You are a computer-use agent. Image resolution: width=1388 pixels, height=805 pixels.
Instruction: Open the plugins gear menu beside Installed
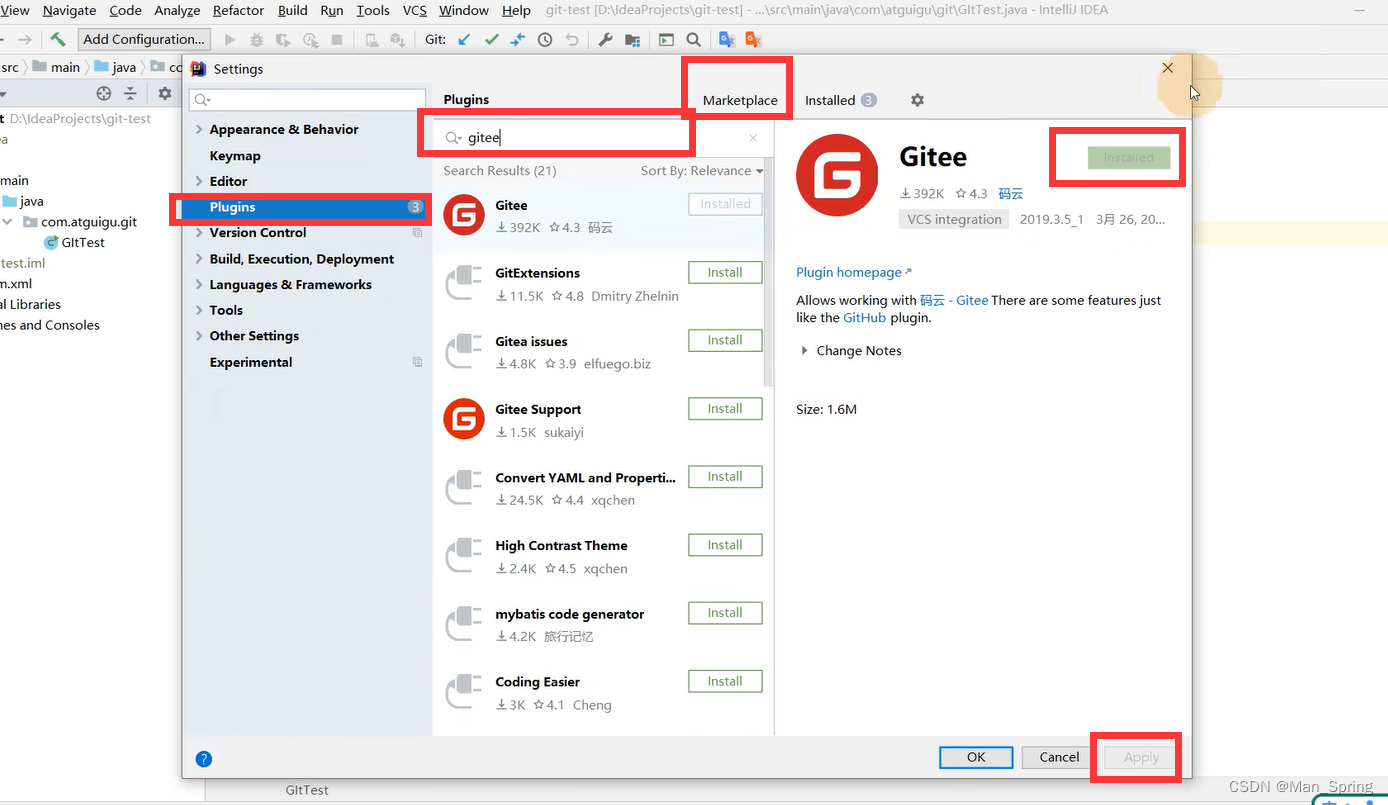click(917, 100)
